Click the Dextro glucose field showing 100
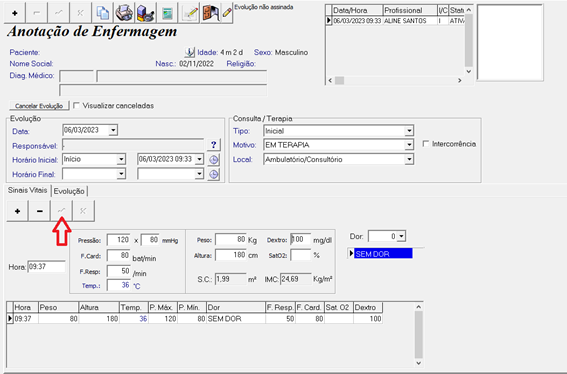This screenshot has width=567, height=374. coord(300,239)
